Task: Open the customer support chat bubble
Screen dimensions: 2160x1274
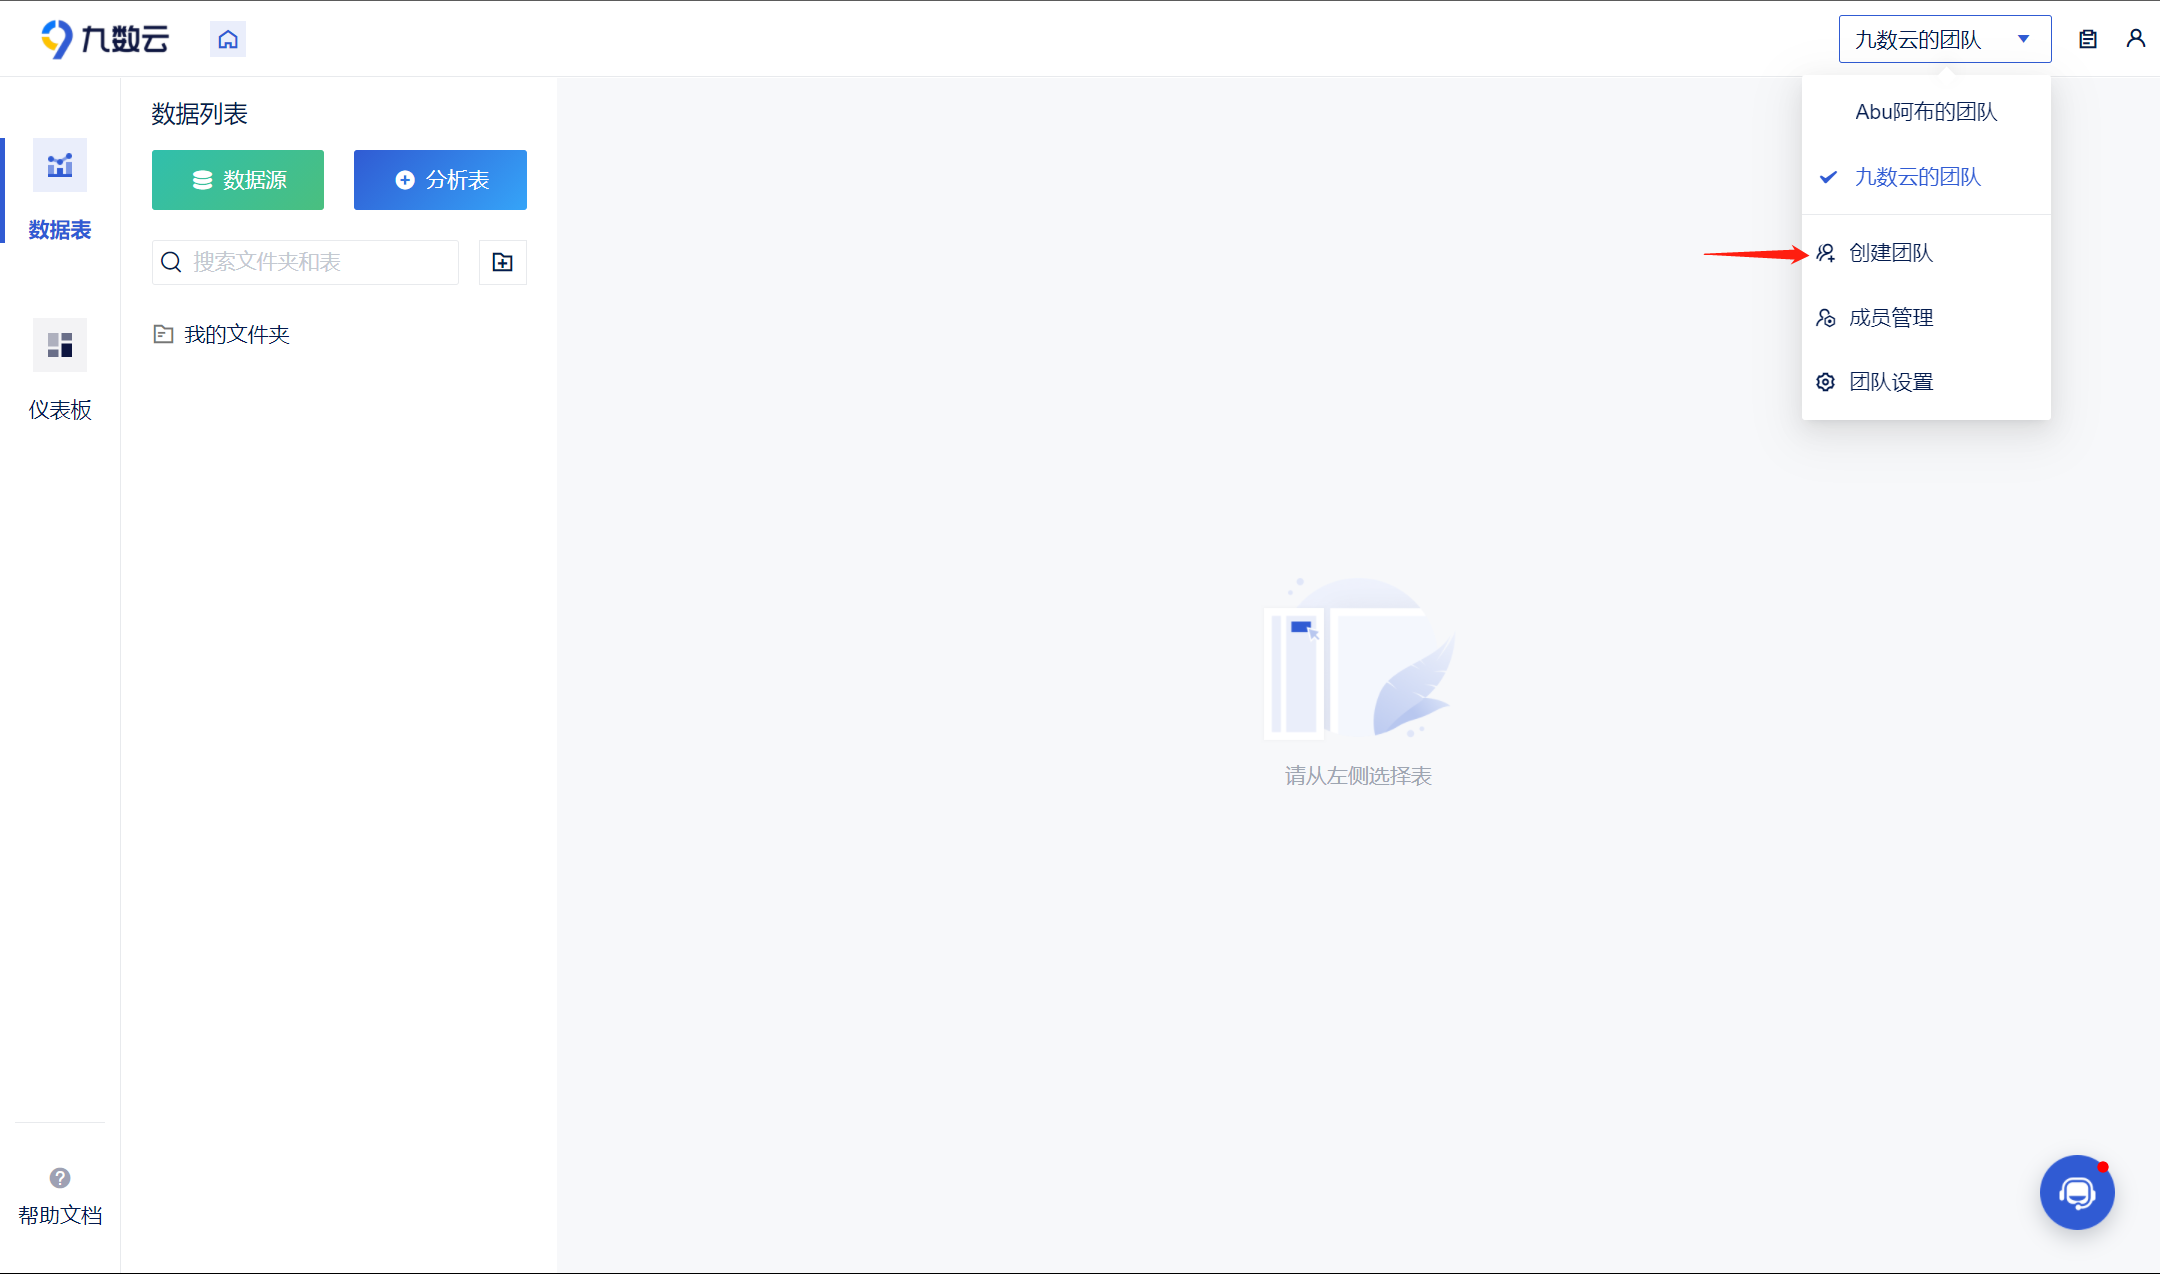Action: point(2076,1192)
